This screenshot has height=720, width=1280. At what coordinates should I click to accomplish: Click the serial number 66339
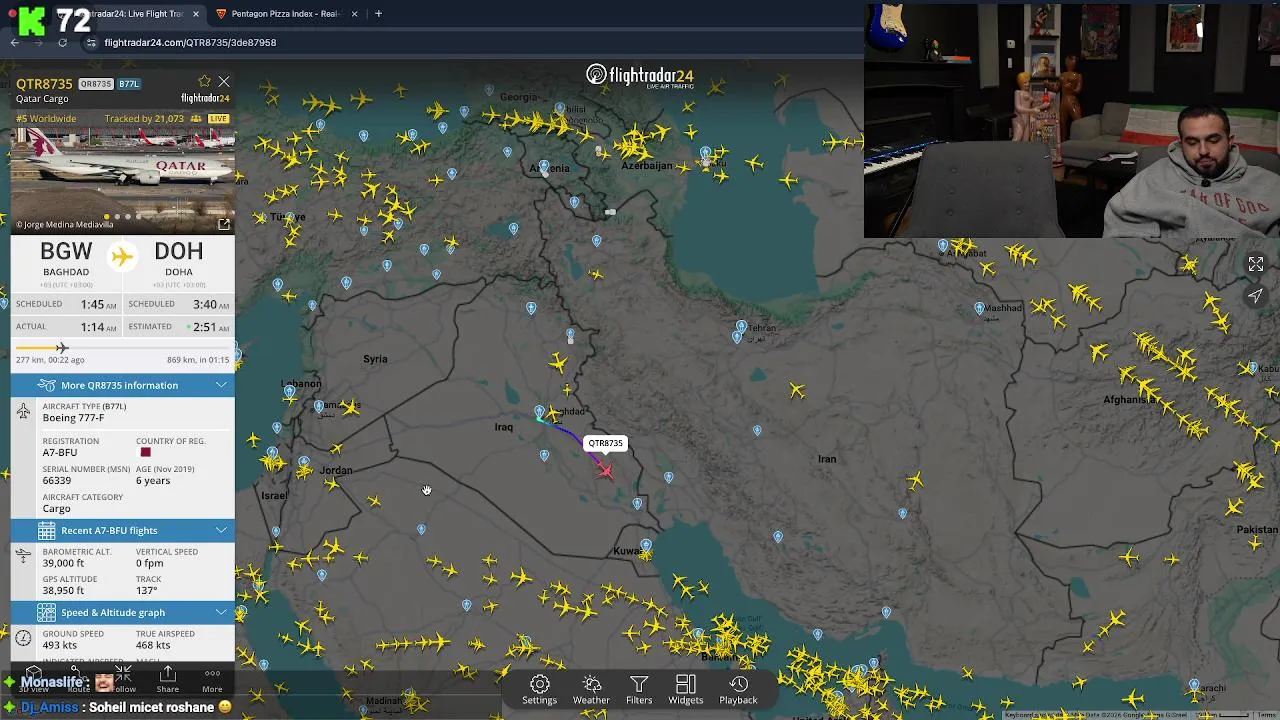tap(56, 481)
